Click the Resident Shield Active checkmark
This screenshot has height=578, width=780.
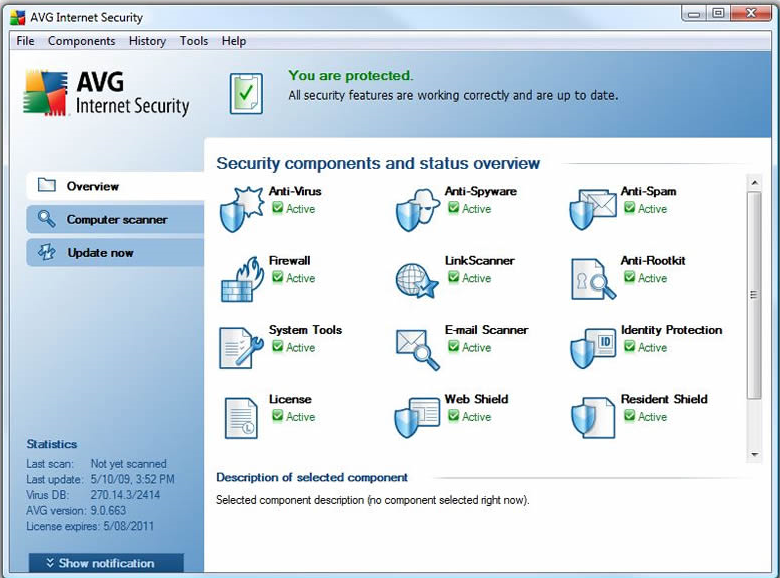pos(630,416)
